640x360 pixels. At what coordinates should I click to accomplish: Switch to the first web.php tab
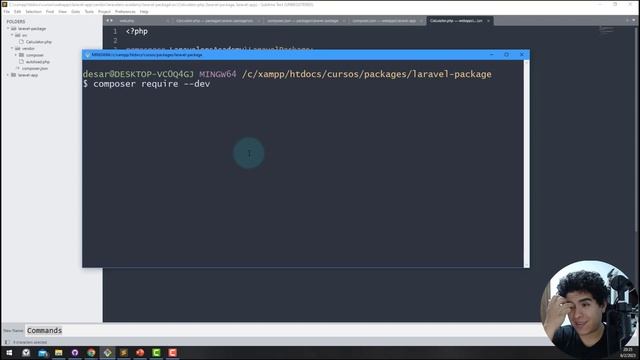(142, 20)
